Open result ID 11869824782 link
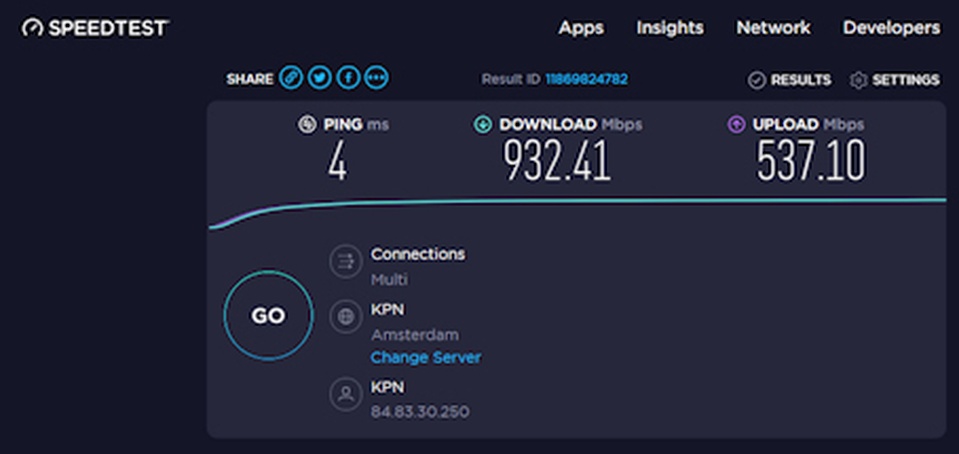The width and height of the screenshot is (959, 454). pos(586,79)
